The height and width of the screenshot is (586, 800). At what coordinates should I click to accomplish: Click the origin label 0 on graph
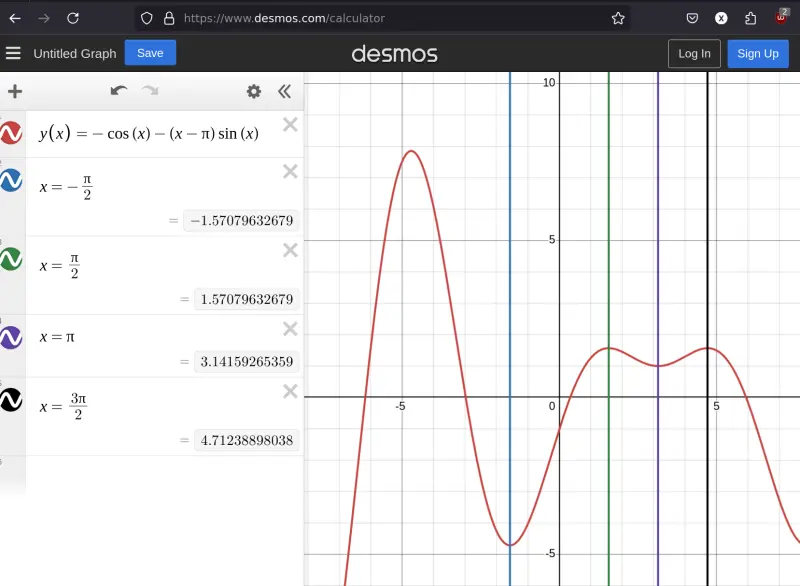pyautogui.click(x=552, y=406)
